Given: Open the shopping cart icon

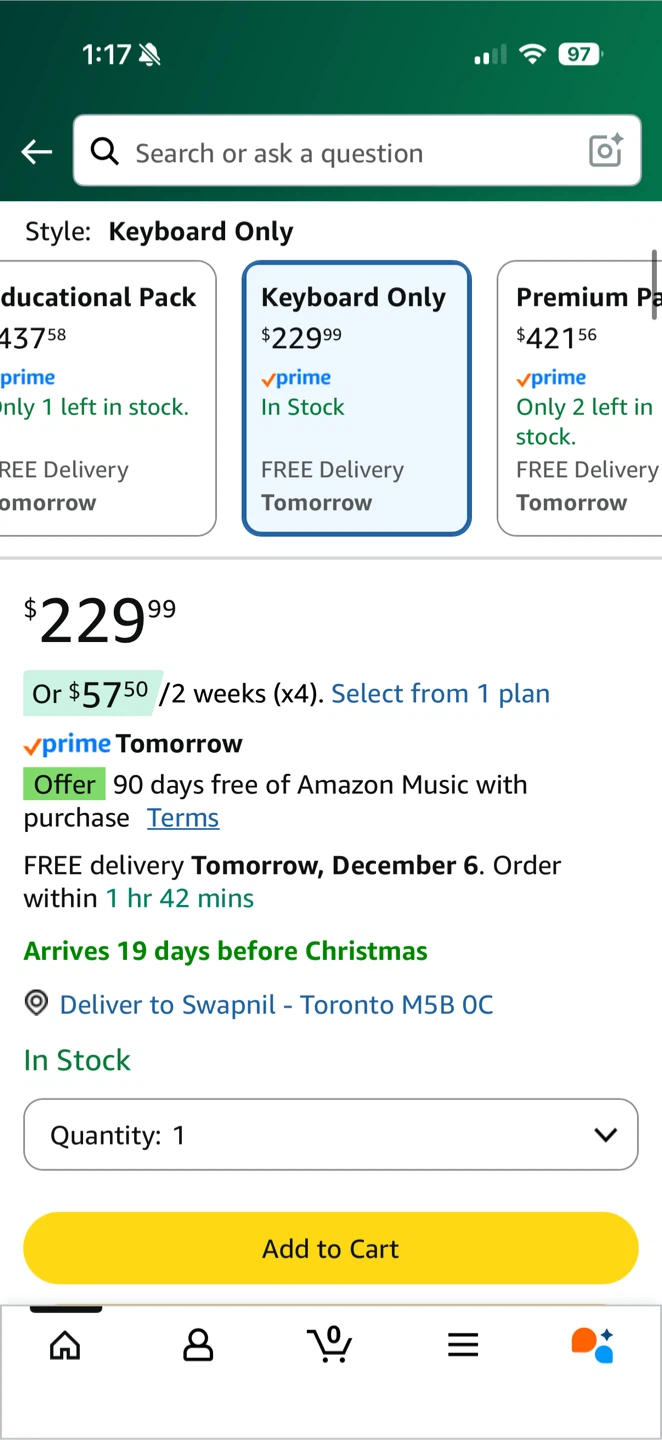Looking at the screenshot, I should point(330,1344).
